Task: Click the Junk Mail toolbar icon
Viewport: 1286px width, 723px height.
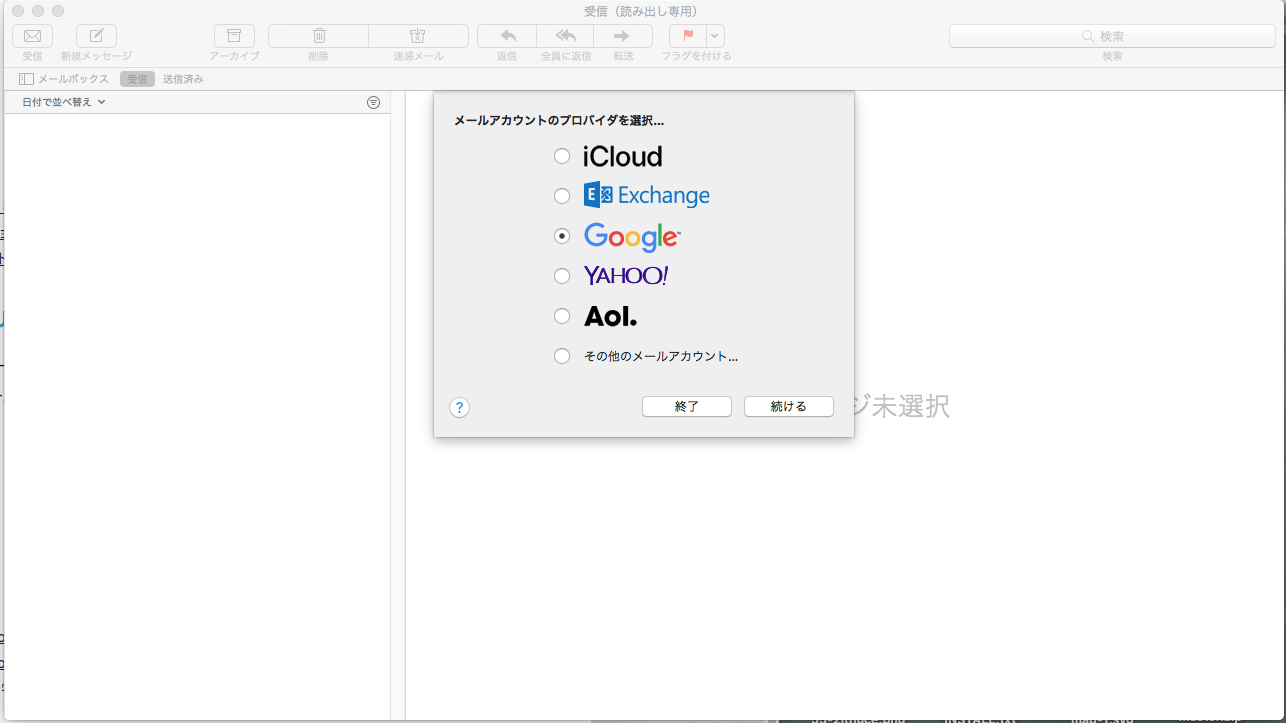Action: [x=418, y=36]
